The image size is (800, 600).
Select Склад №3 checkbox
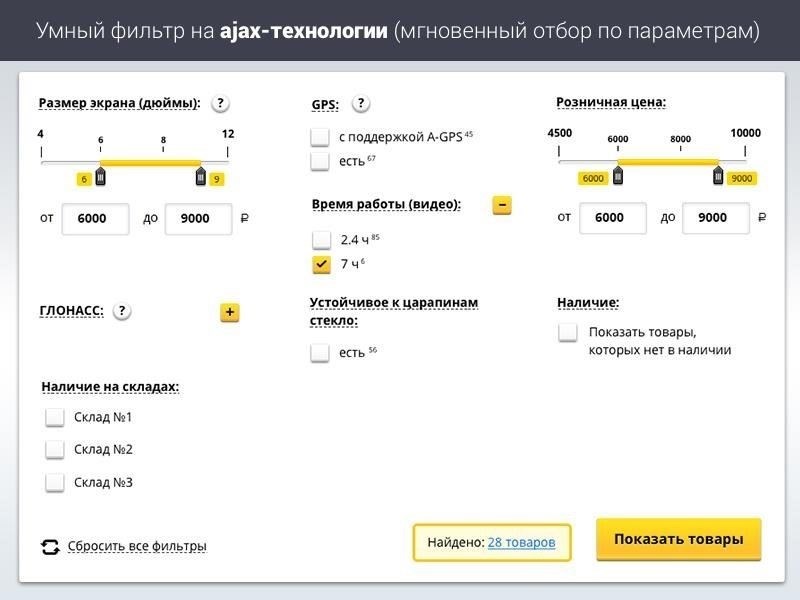tap(55, 482)
